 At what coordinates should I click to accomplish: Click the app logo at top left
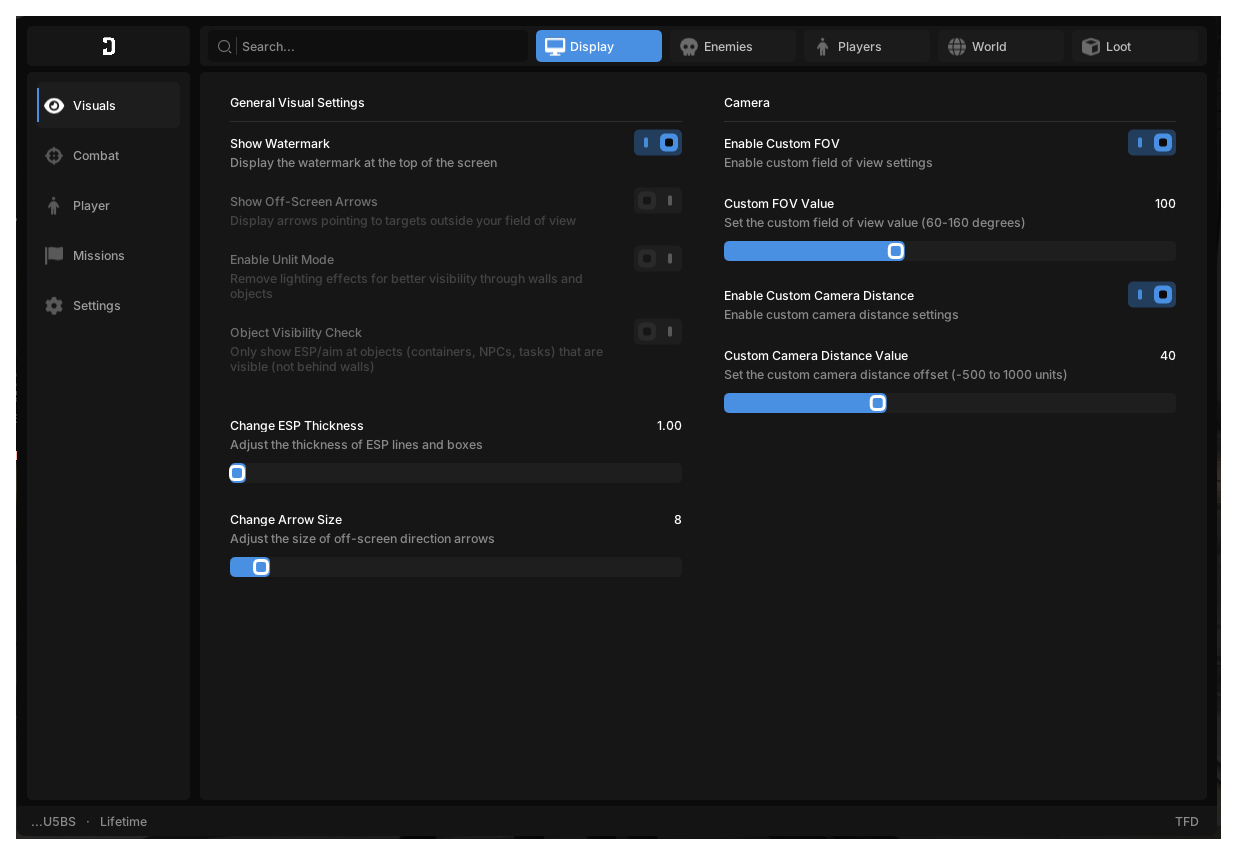(x=109, y=46)
